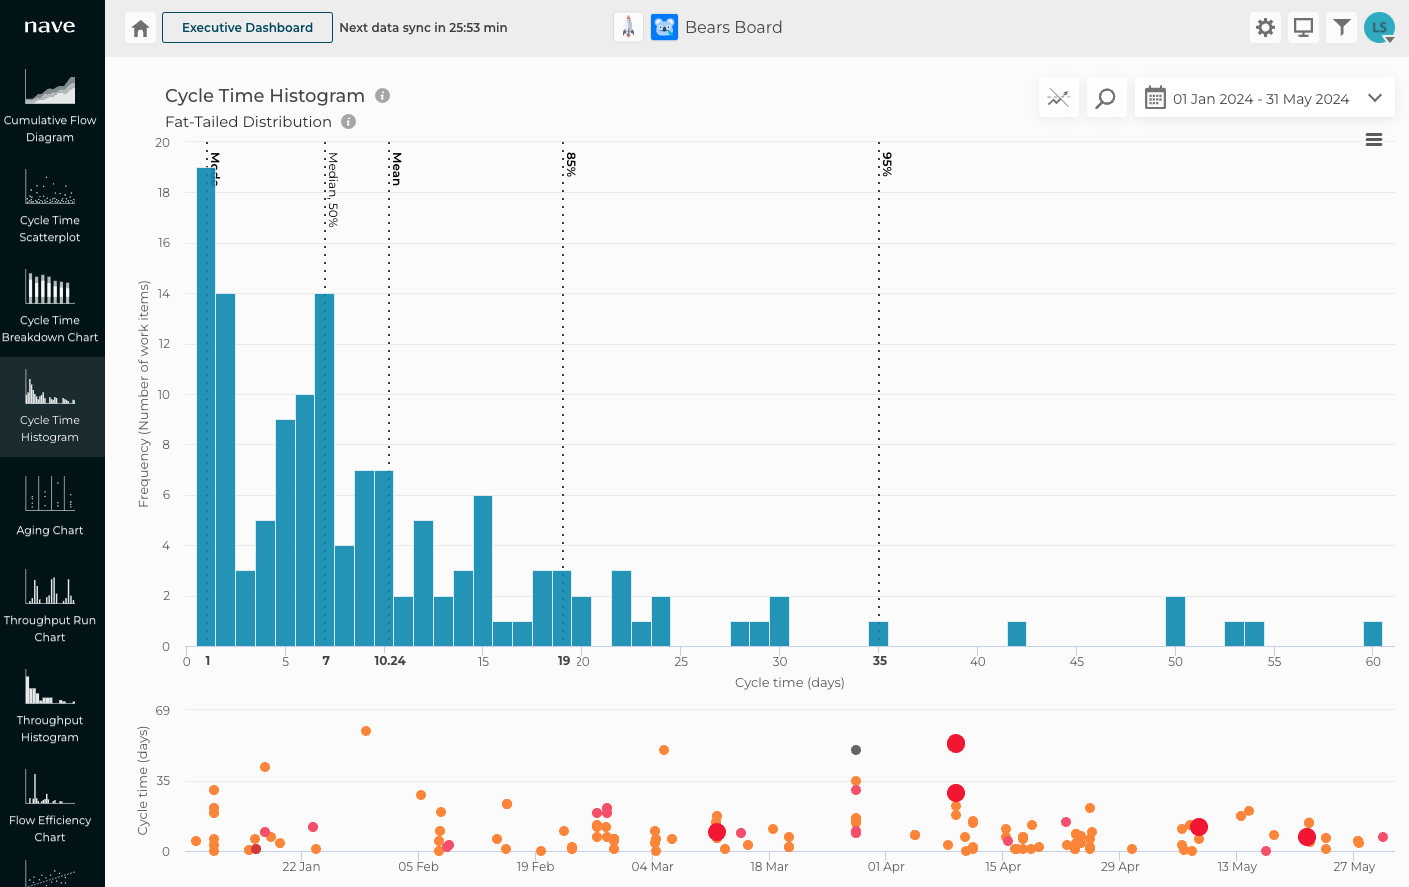Select the Cycle Time Scatterplot view
Image resolution: width=1409 pixels, height=887 pixels.
tap(51, 205)
